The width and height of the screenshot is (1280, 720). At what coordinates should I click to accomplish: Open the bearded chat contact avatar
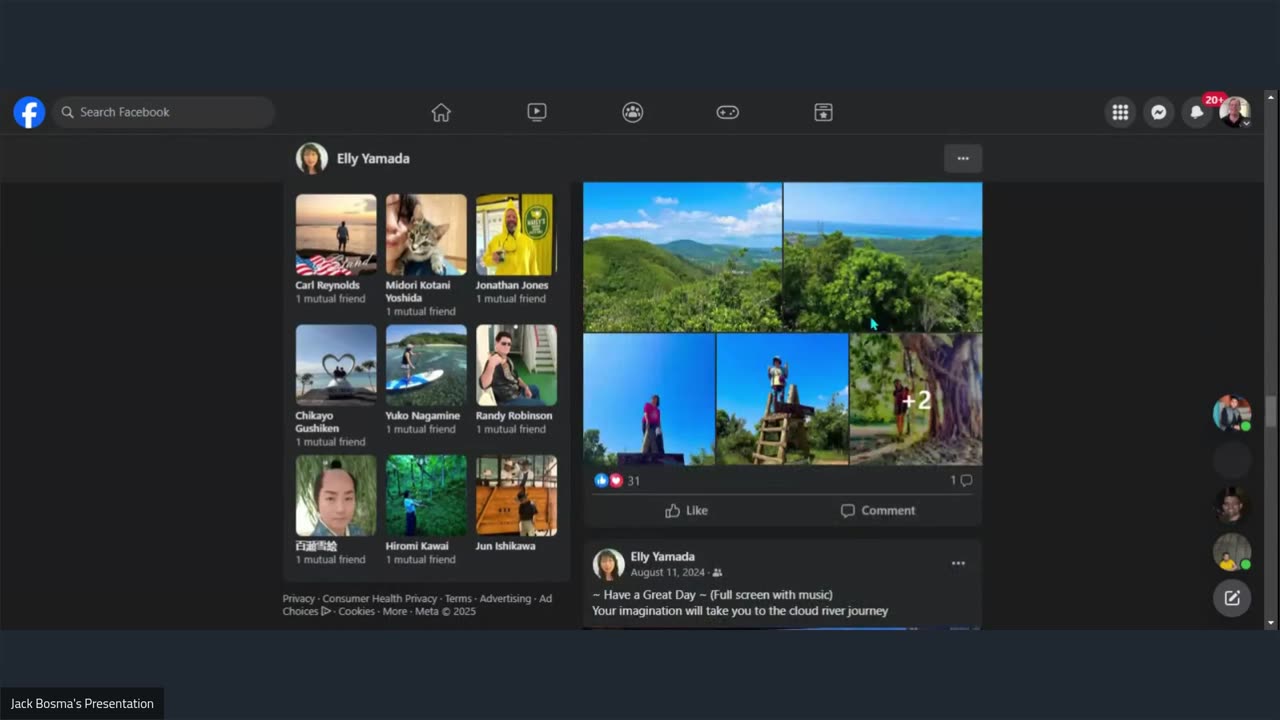click(1232, 505)
